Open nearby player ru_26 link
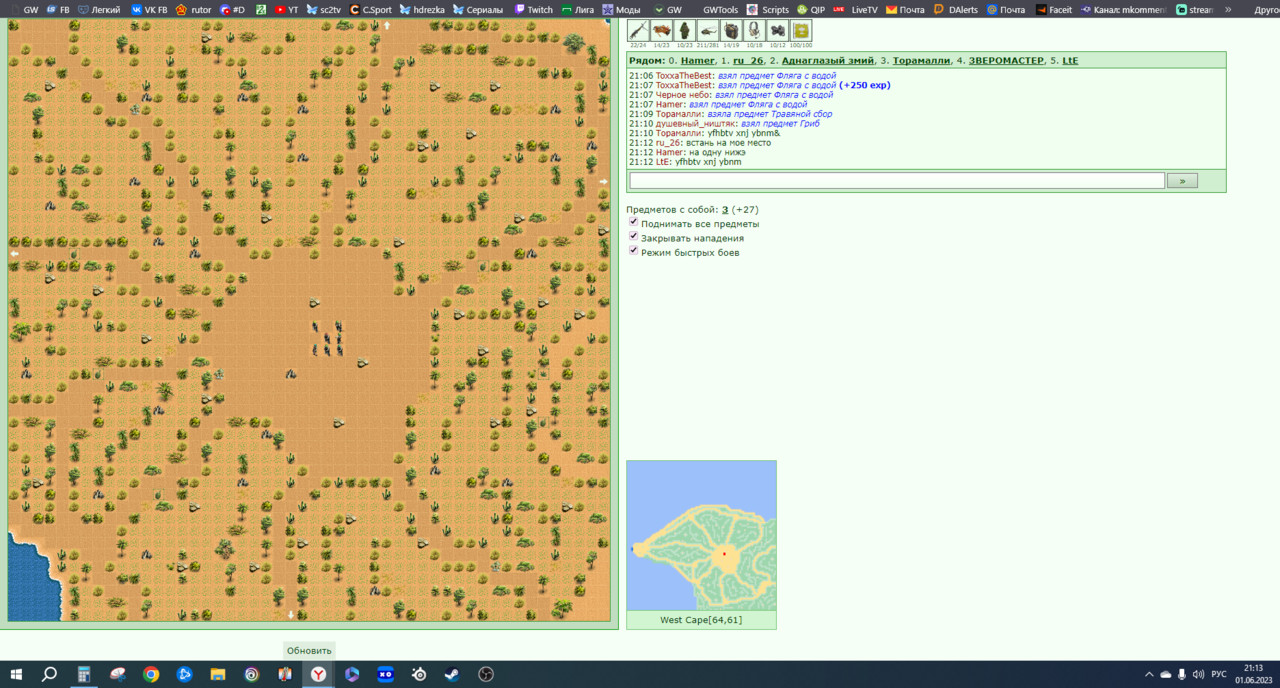Screen dimensions: 1280x688 click(x=748, y=60)
